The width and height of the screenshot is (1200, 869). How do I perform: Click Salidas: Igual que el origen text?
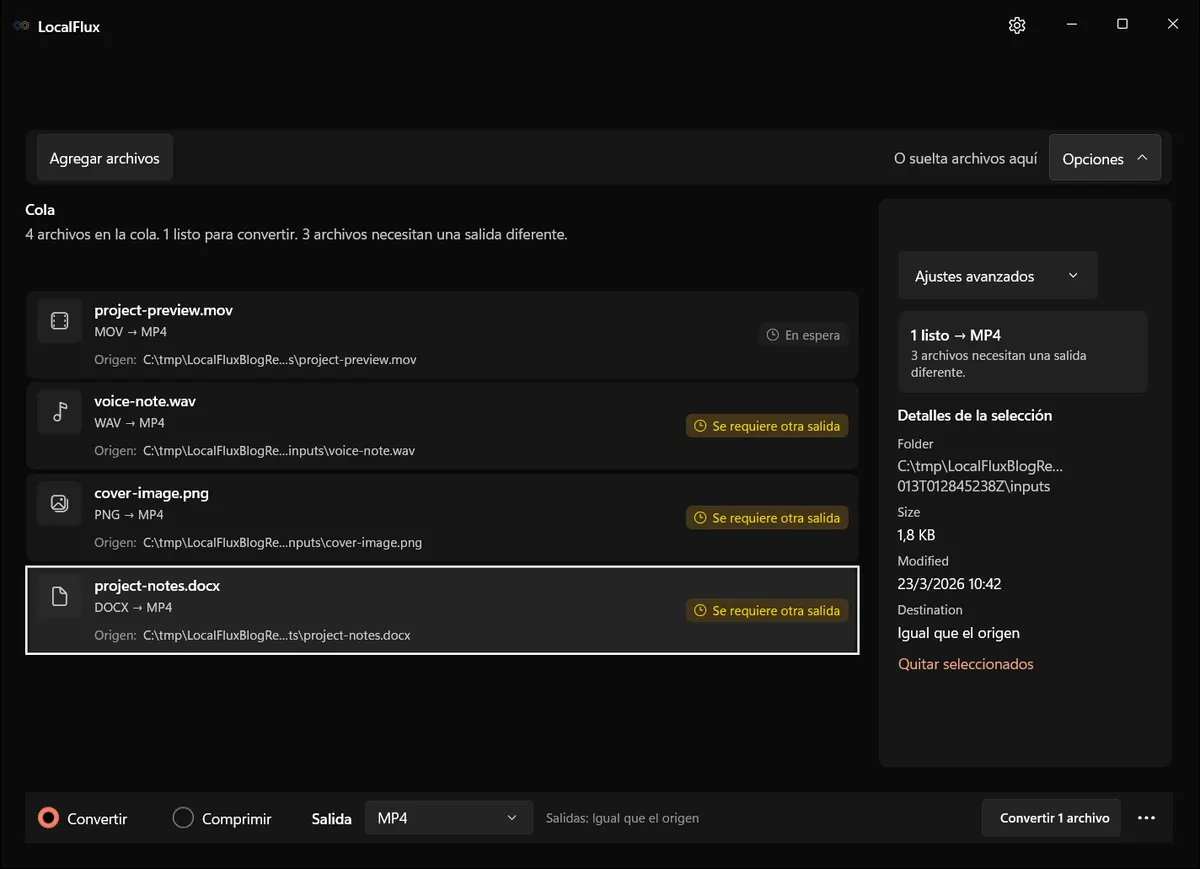pyautogui.click(x=622, y=818)
